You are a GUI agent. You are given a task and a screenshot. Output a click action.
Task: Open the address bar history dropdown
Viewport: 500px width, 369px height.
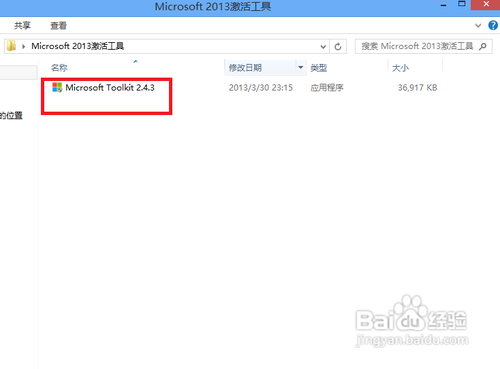323,47
